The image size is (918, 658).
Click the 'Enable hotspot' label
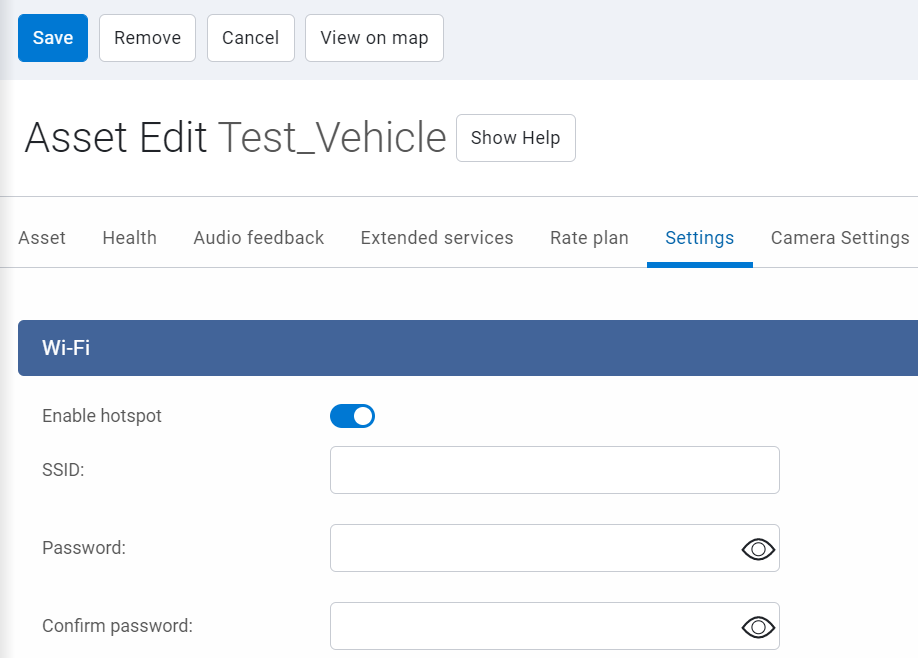102,416
